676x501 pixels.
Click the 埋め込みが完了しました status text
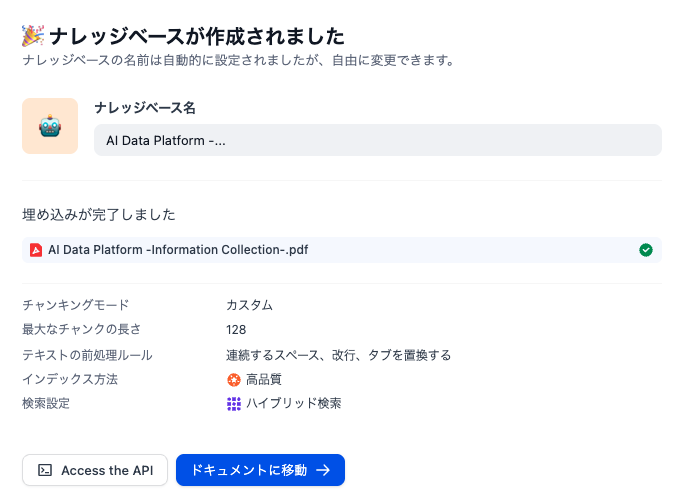(99, 214)
